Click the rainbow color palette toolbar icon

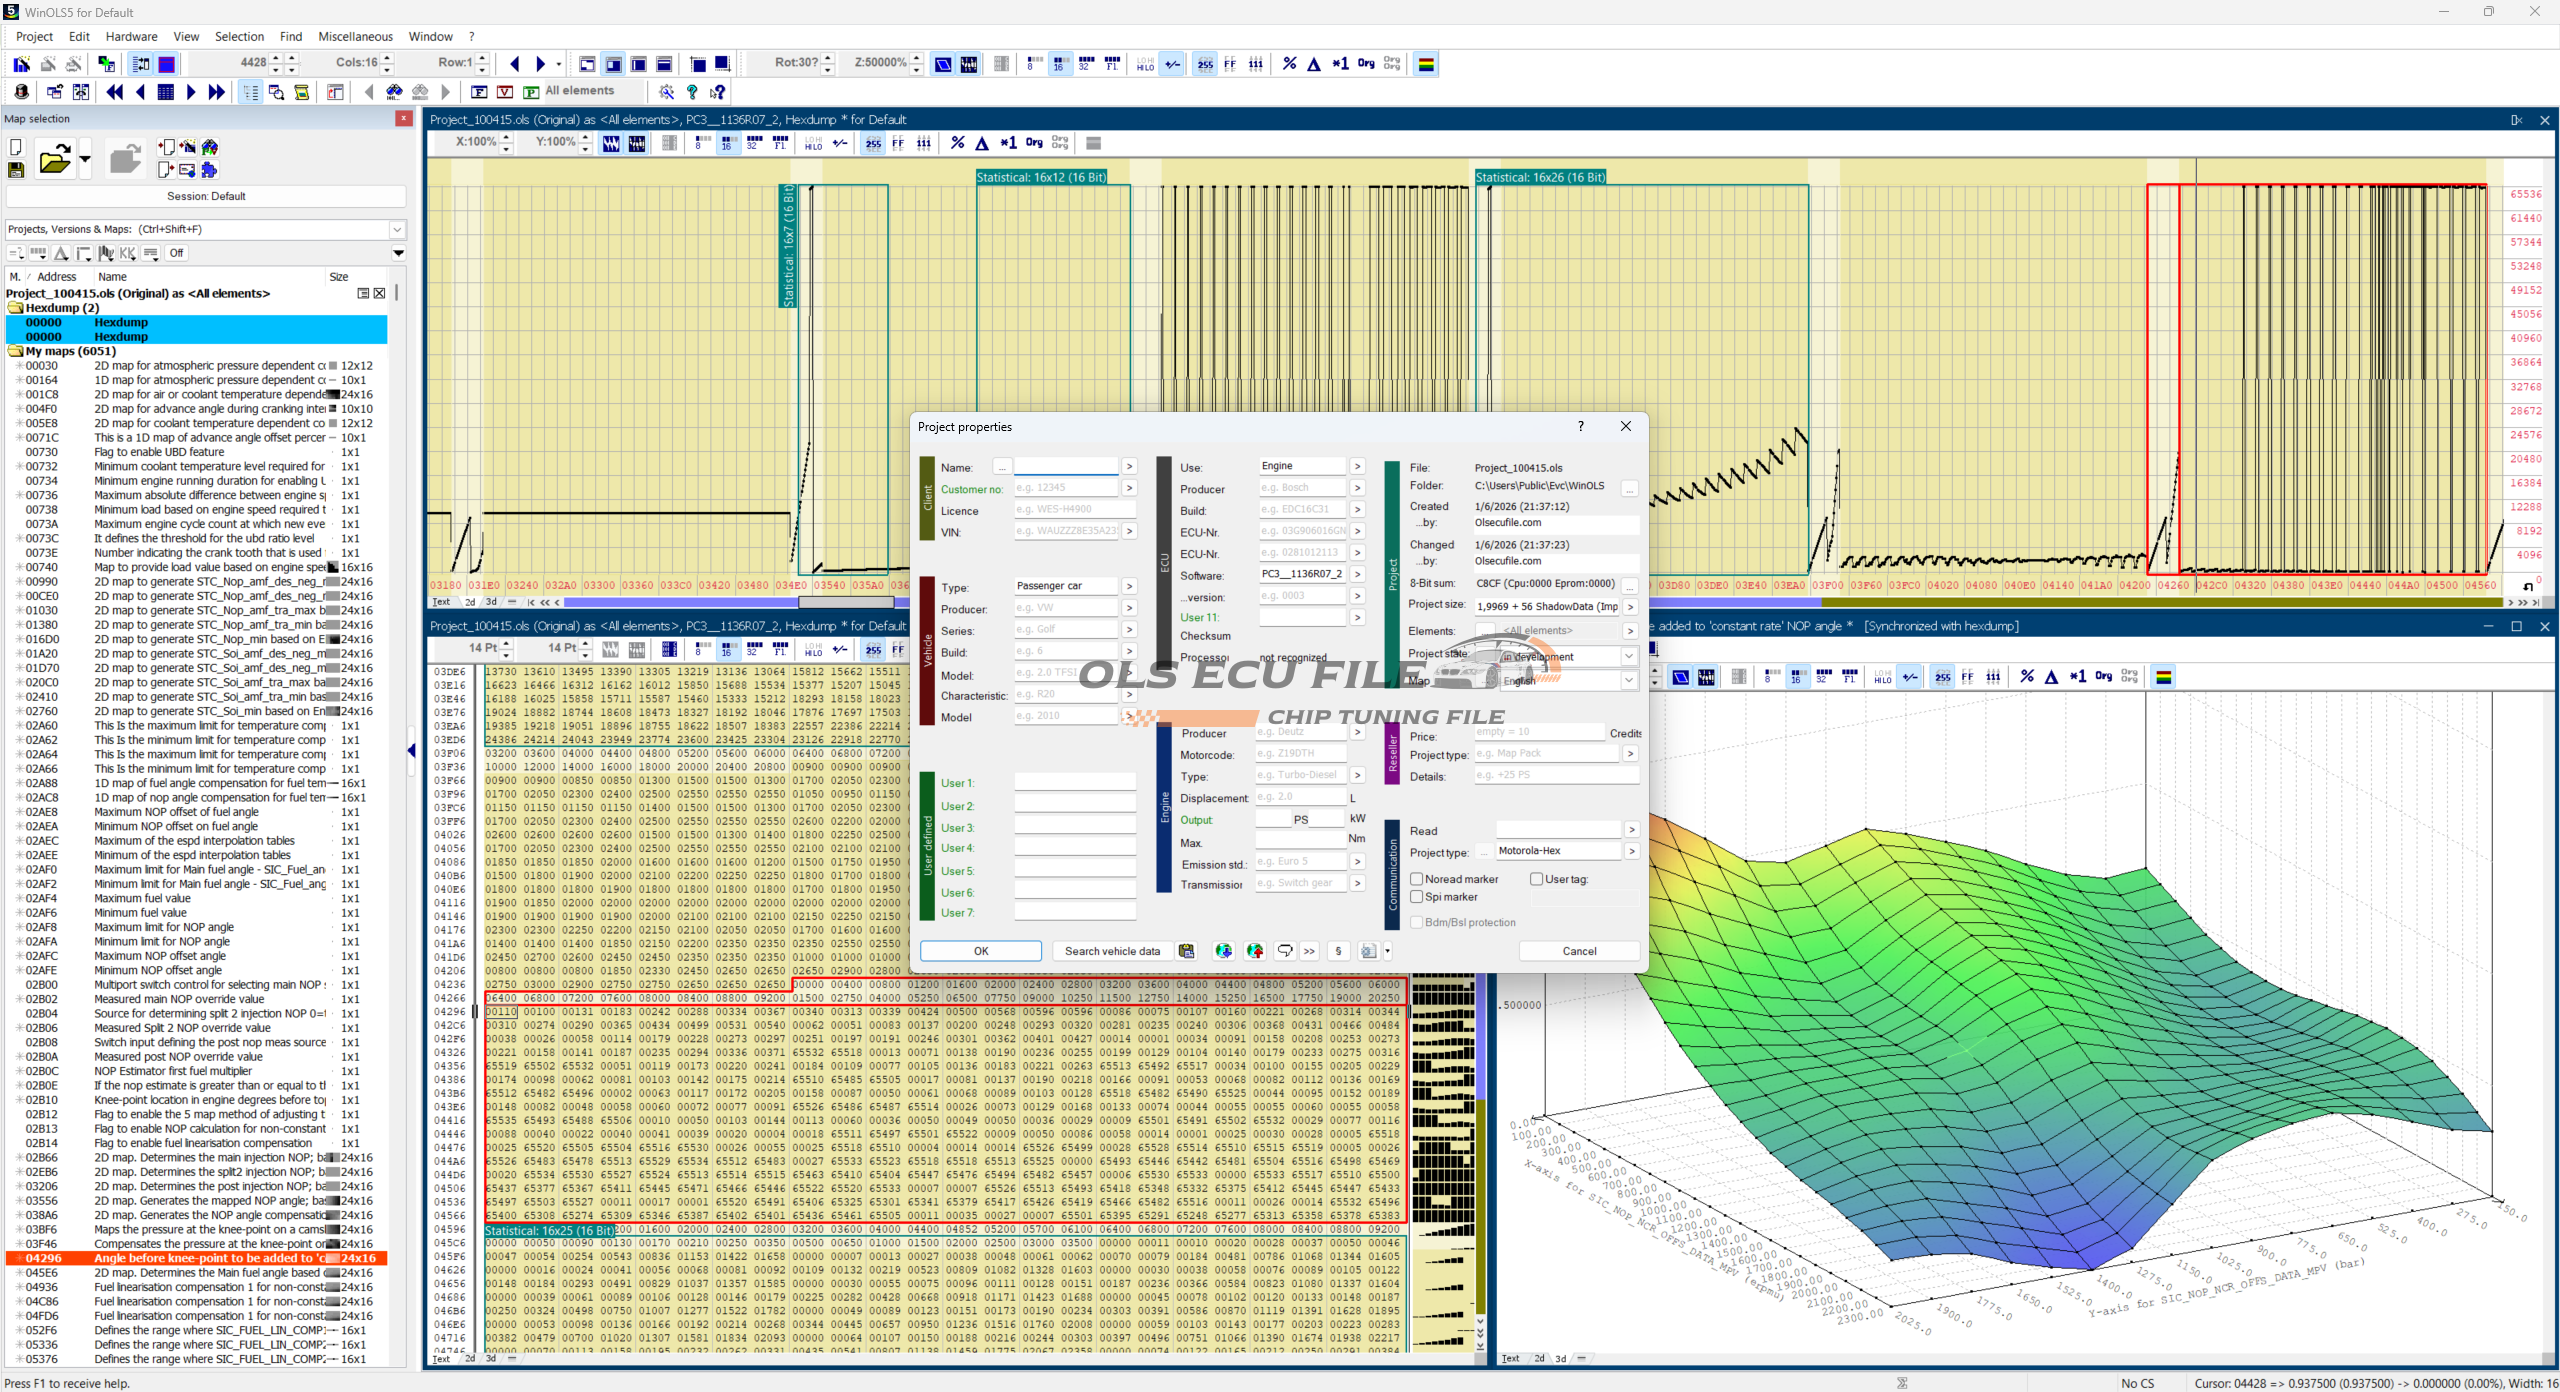(x=1426, y=64)
